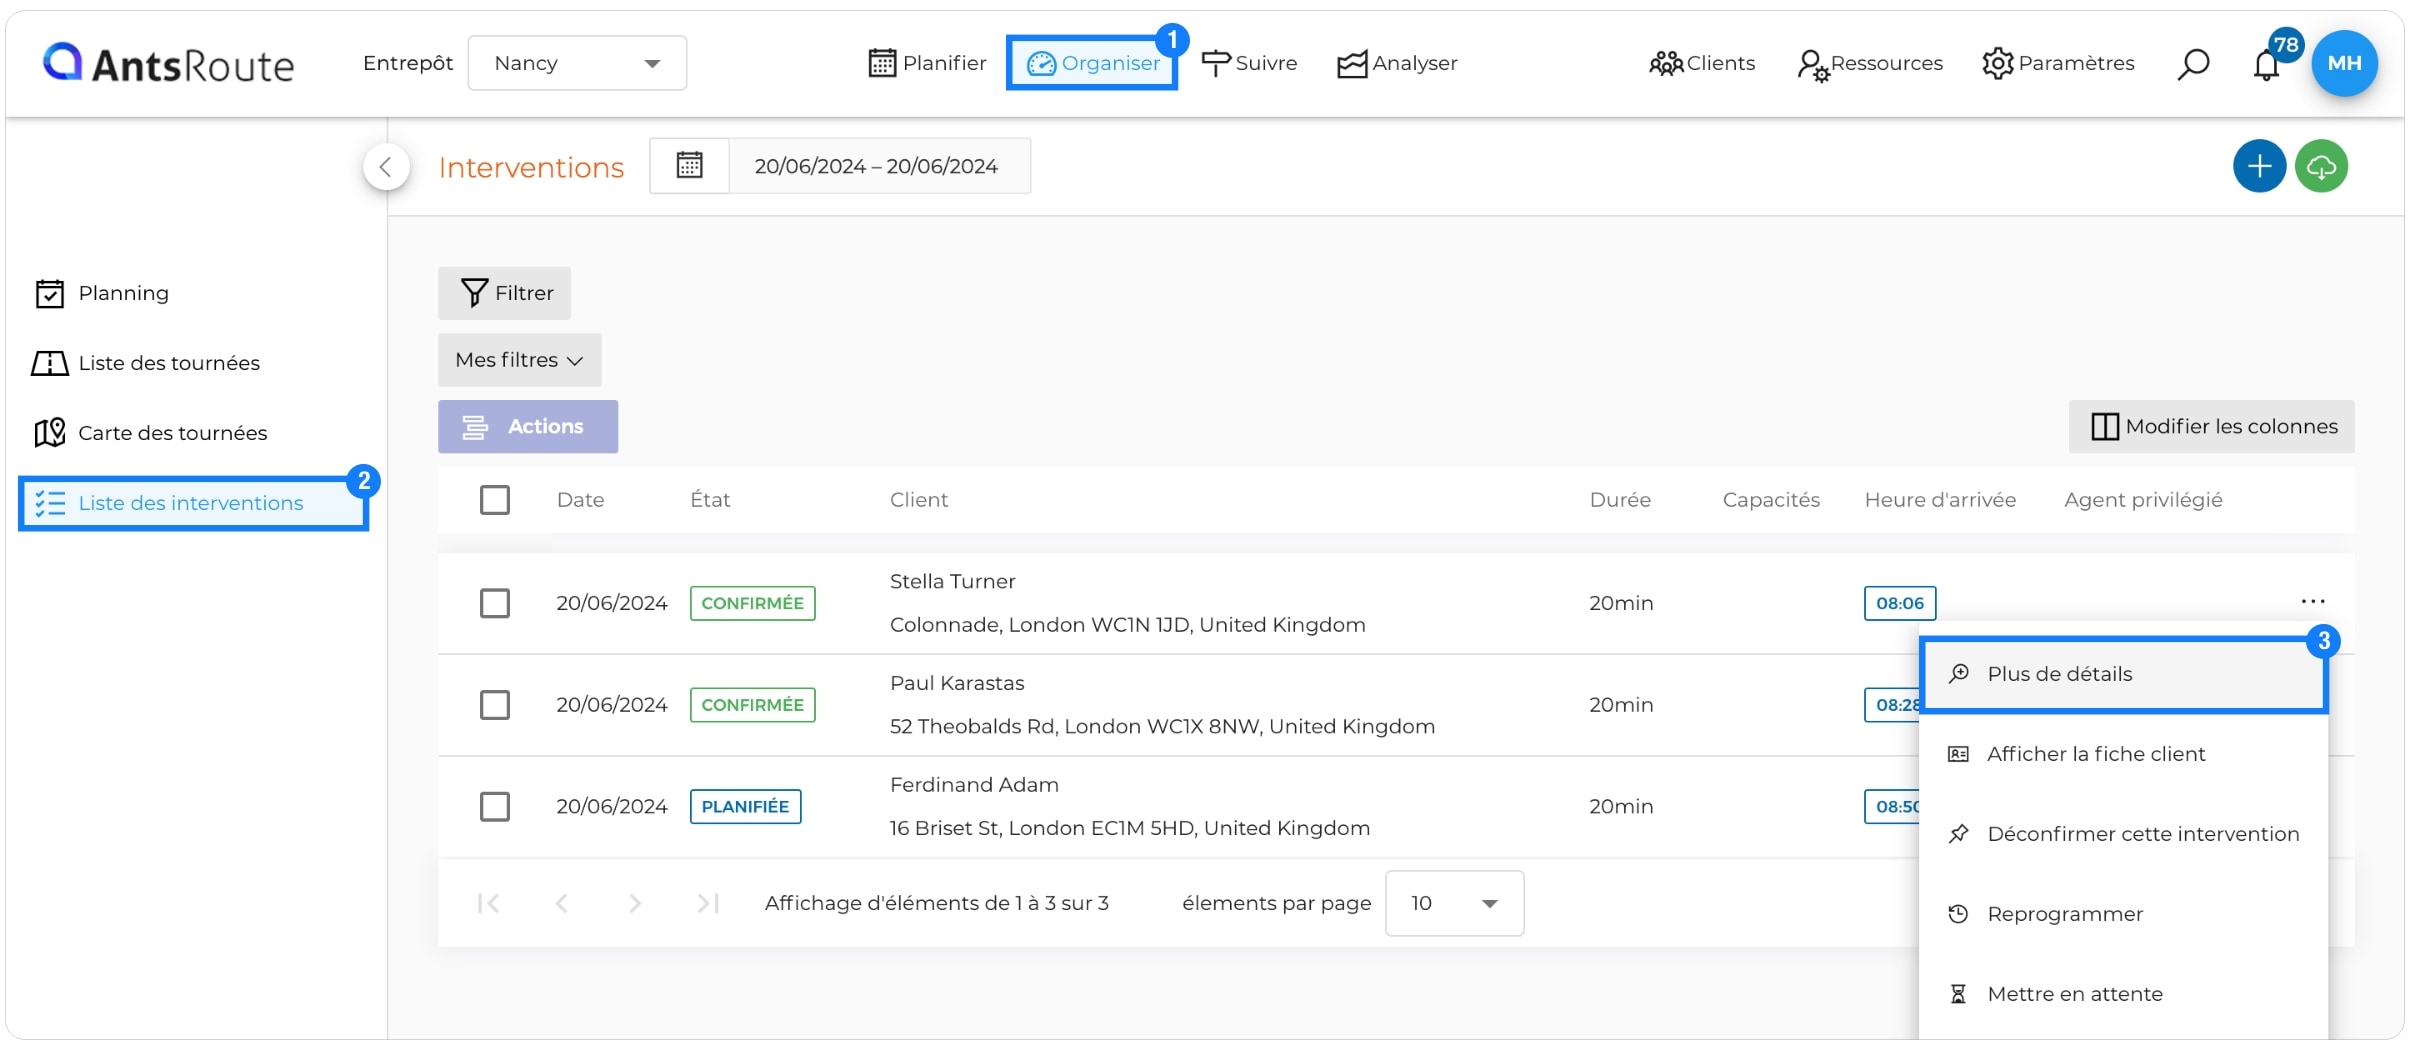2410x1049 pixels.
Task: Open Paramètres settings
Action: tap(2058, 63)
